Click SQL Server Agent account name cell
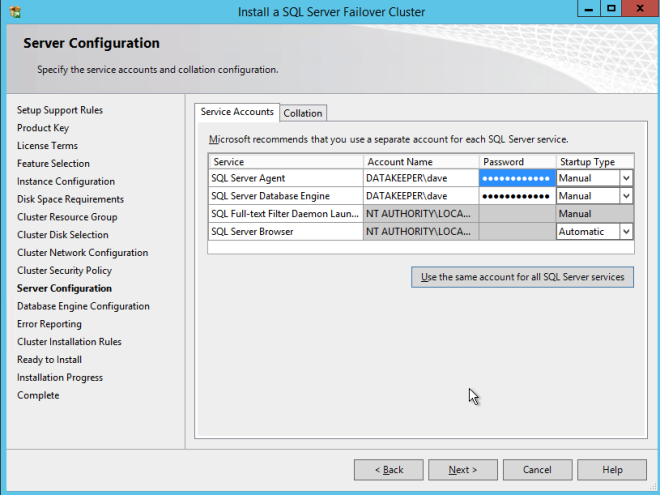660x495 pixels. pyautogui.click(x=420, y=178)
